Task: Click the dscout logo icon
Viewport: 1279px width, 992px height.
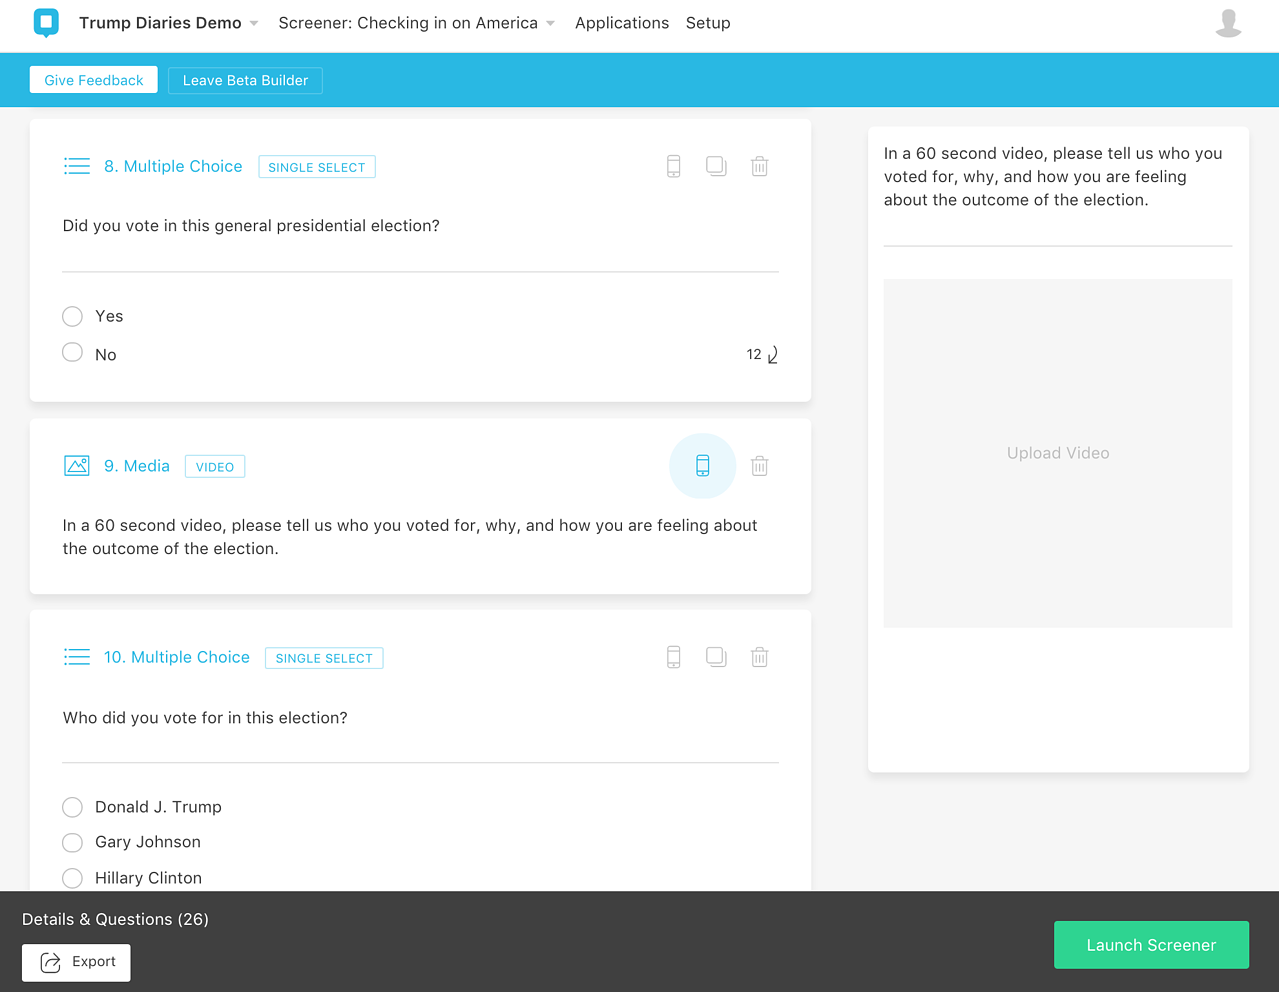Action: [46, 22]
